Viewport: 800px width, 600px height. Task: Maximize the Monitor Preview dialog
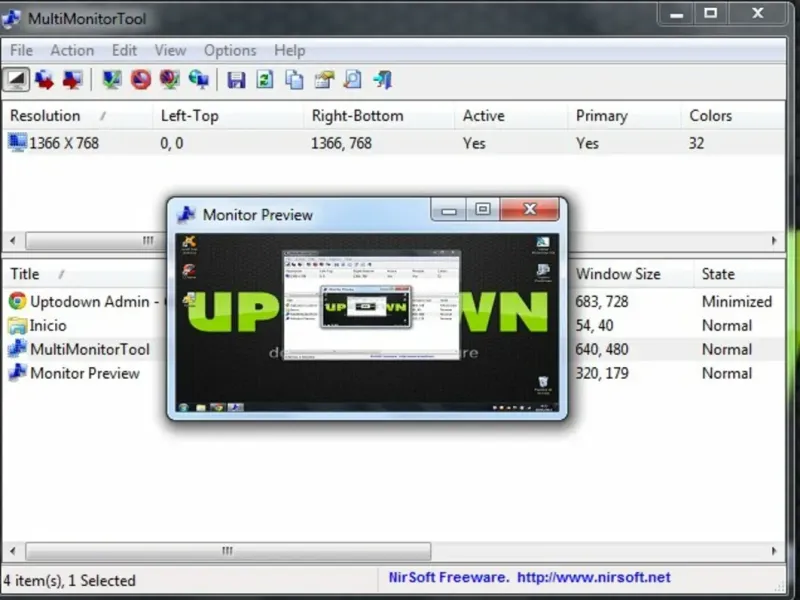coord(483,209)
